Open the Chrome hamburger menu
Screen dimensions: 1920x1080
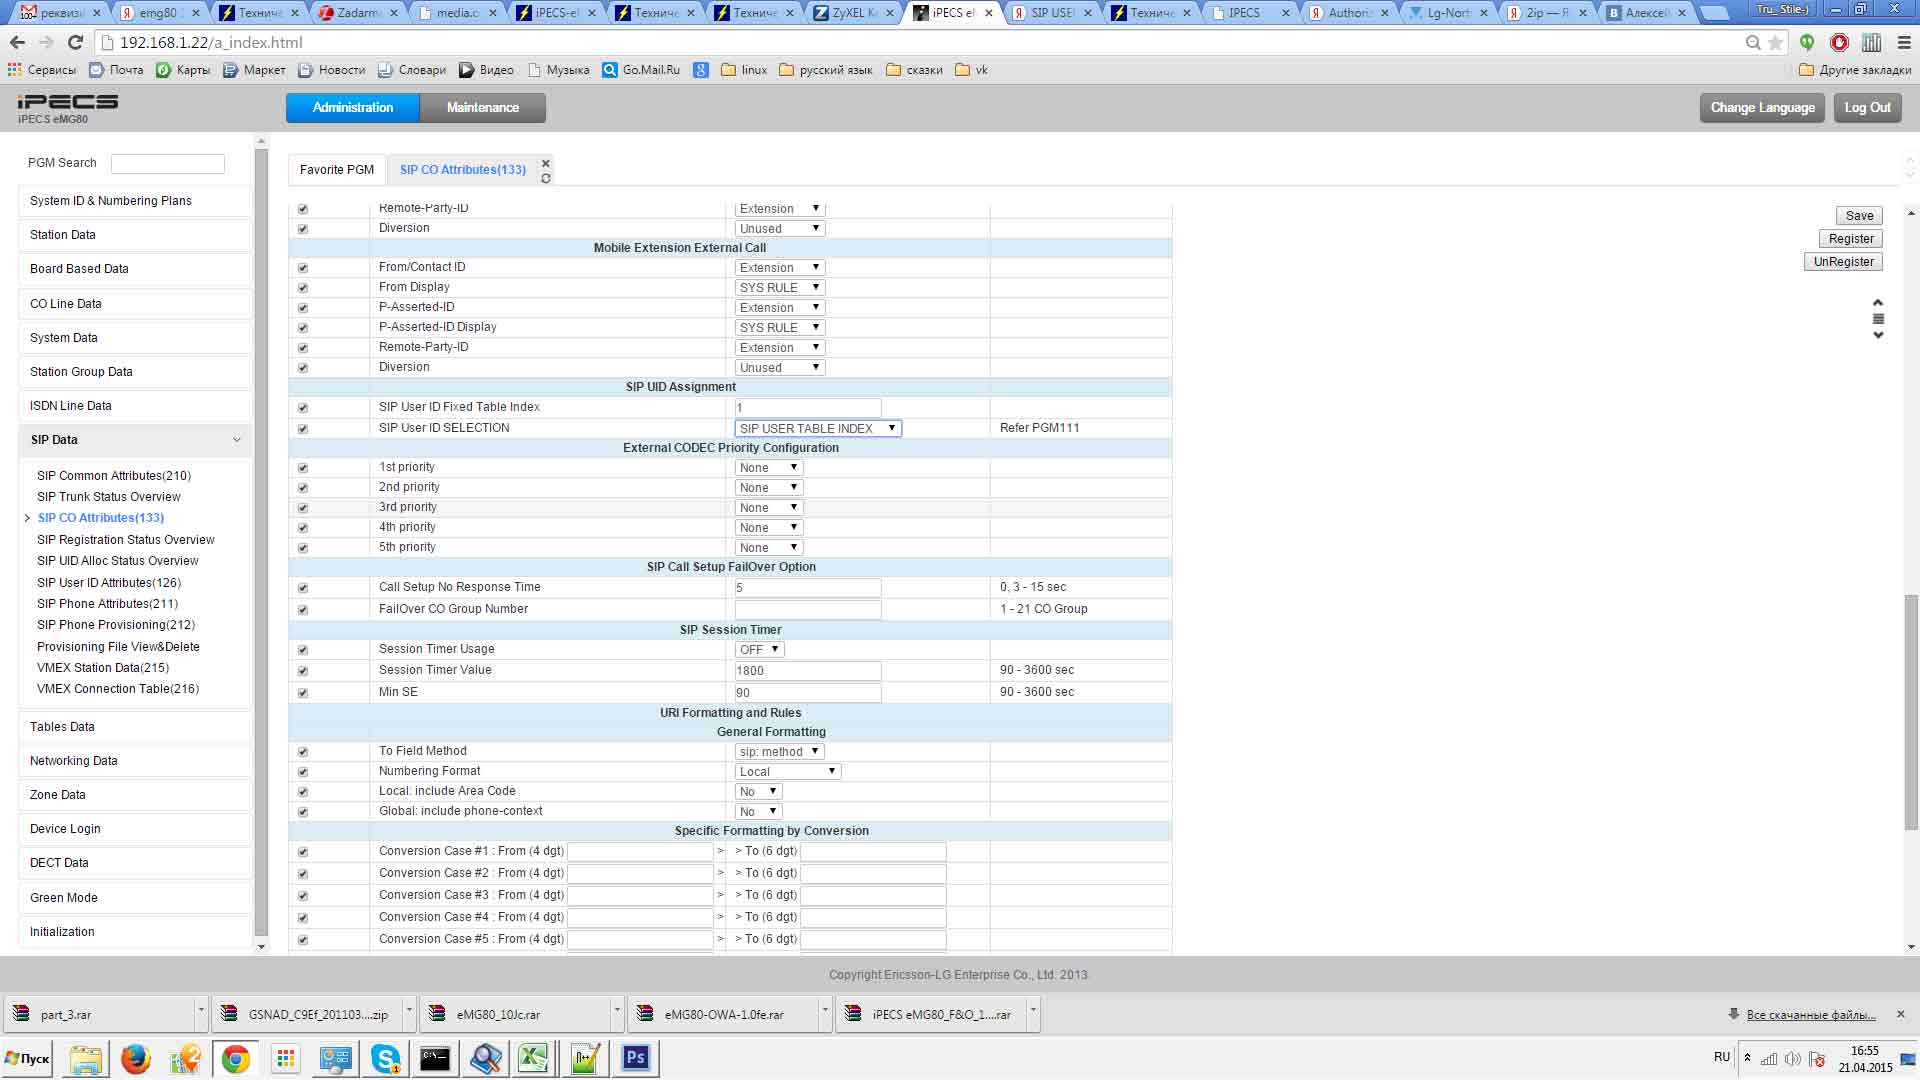click(1903, 43)
